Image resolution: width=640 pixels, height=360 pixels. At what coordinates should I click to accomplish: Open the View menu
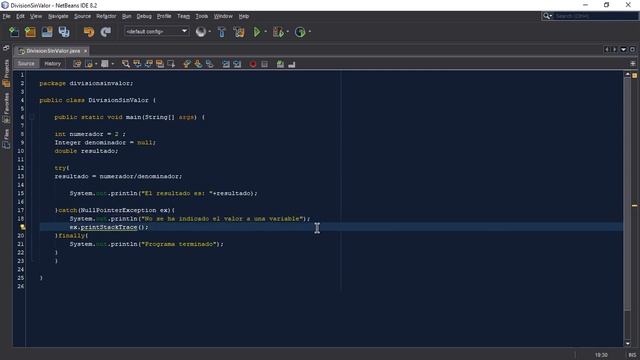pos(36,16)
